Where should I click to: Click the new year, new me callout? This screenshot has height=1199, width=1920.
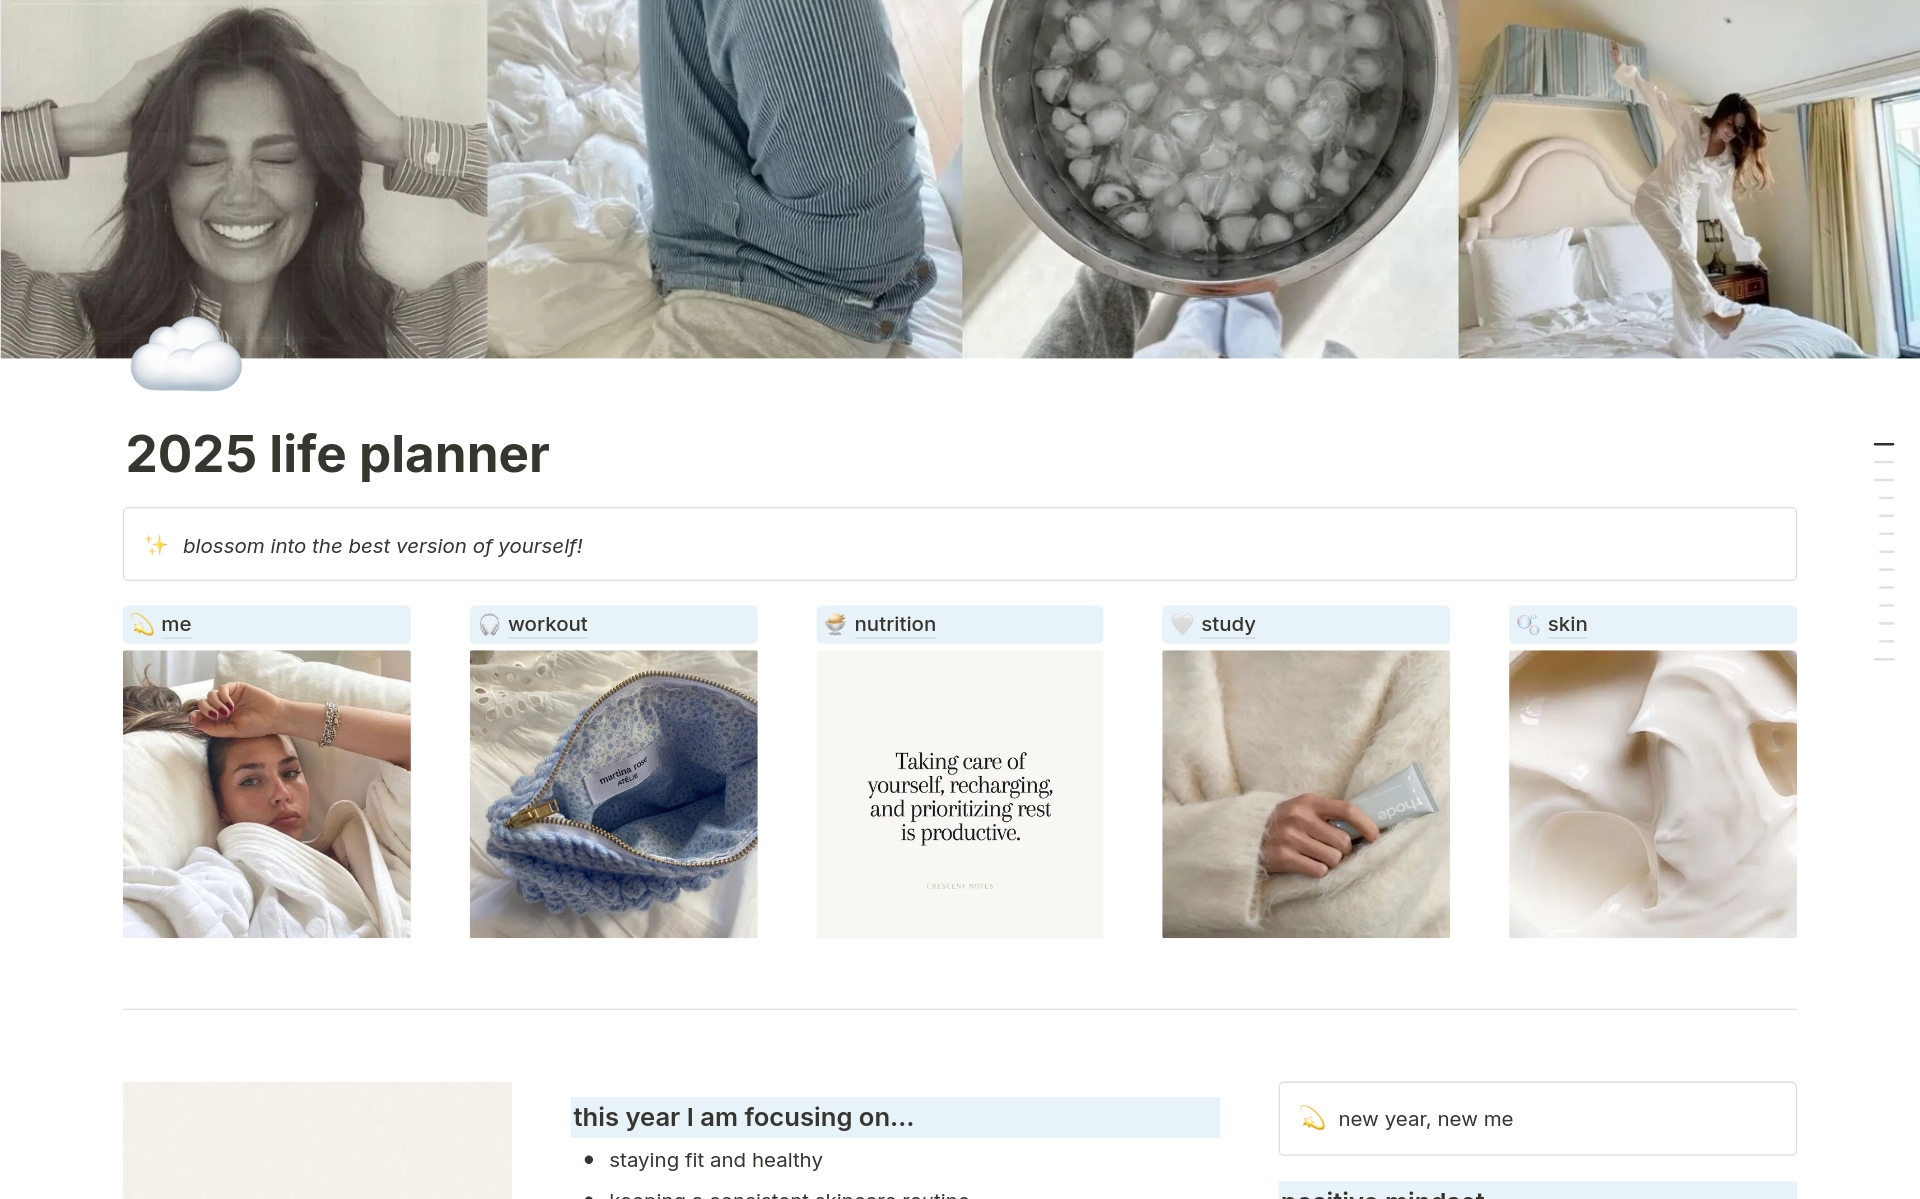tap(1538, 1119)
